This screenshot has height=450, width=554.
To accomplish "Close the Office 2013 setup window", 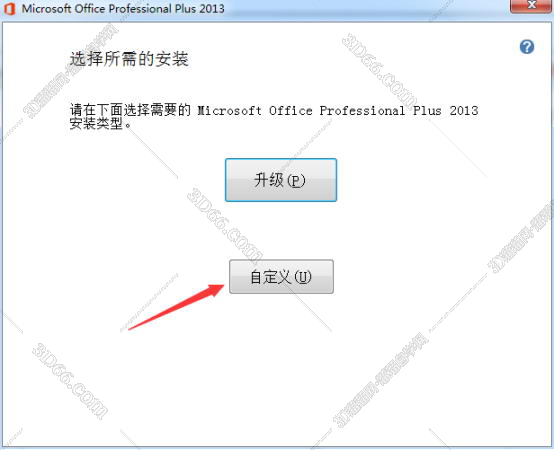I will point(531,6).
